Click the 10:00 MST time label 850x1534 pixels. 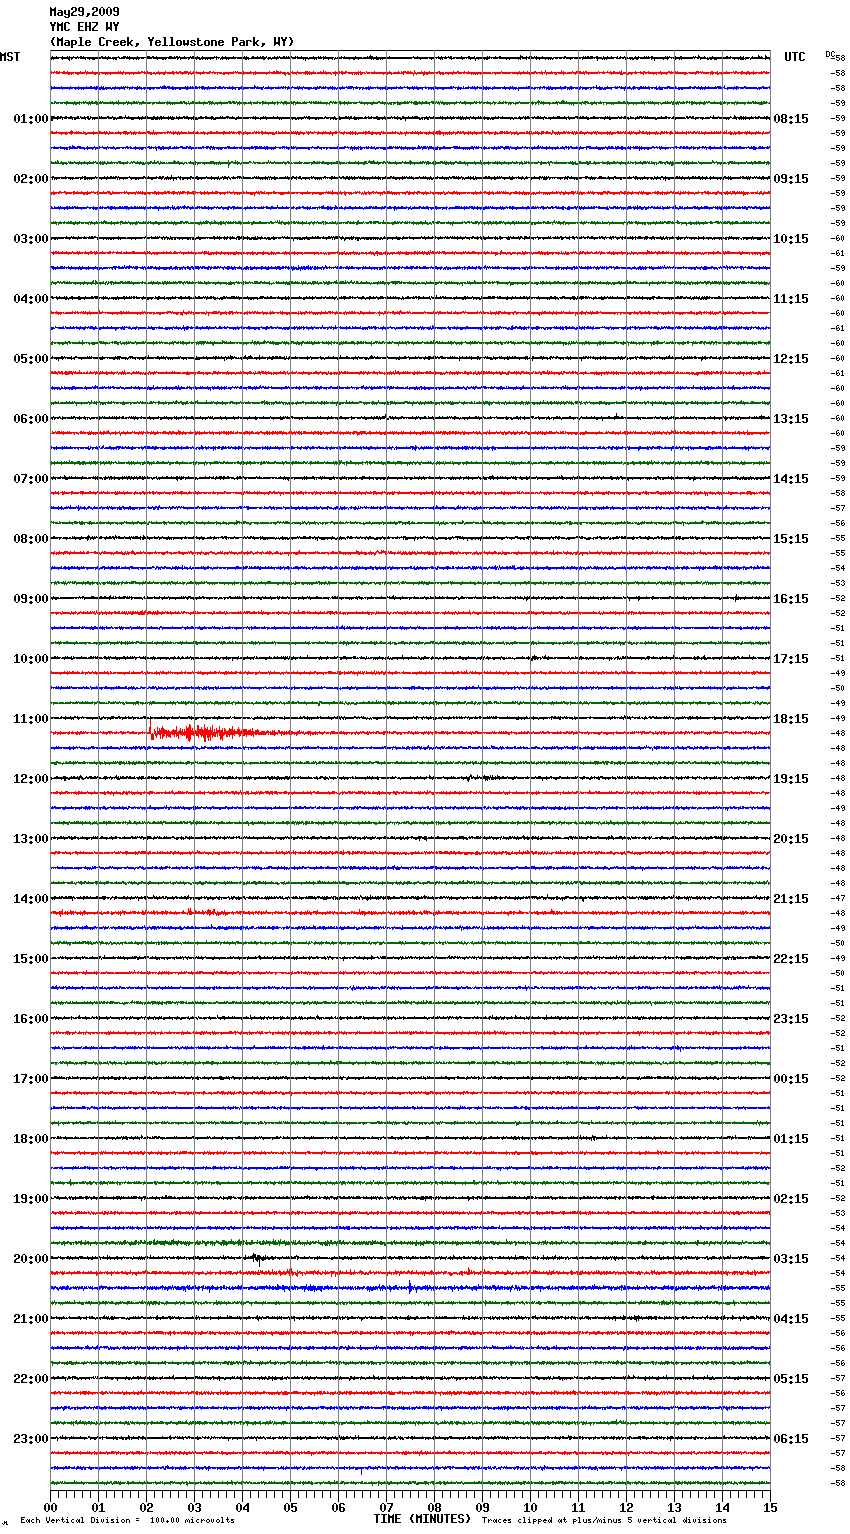31,659
